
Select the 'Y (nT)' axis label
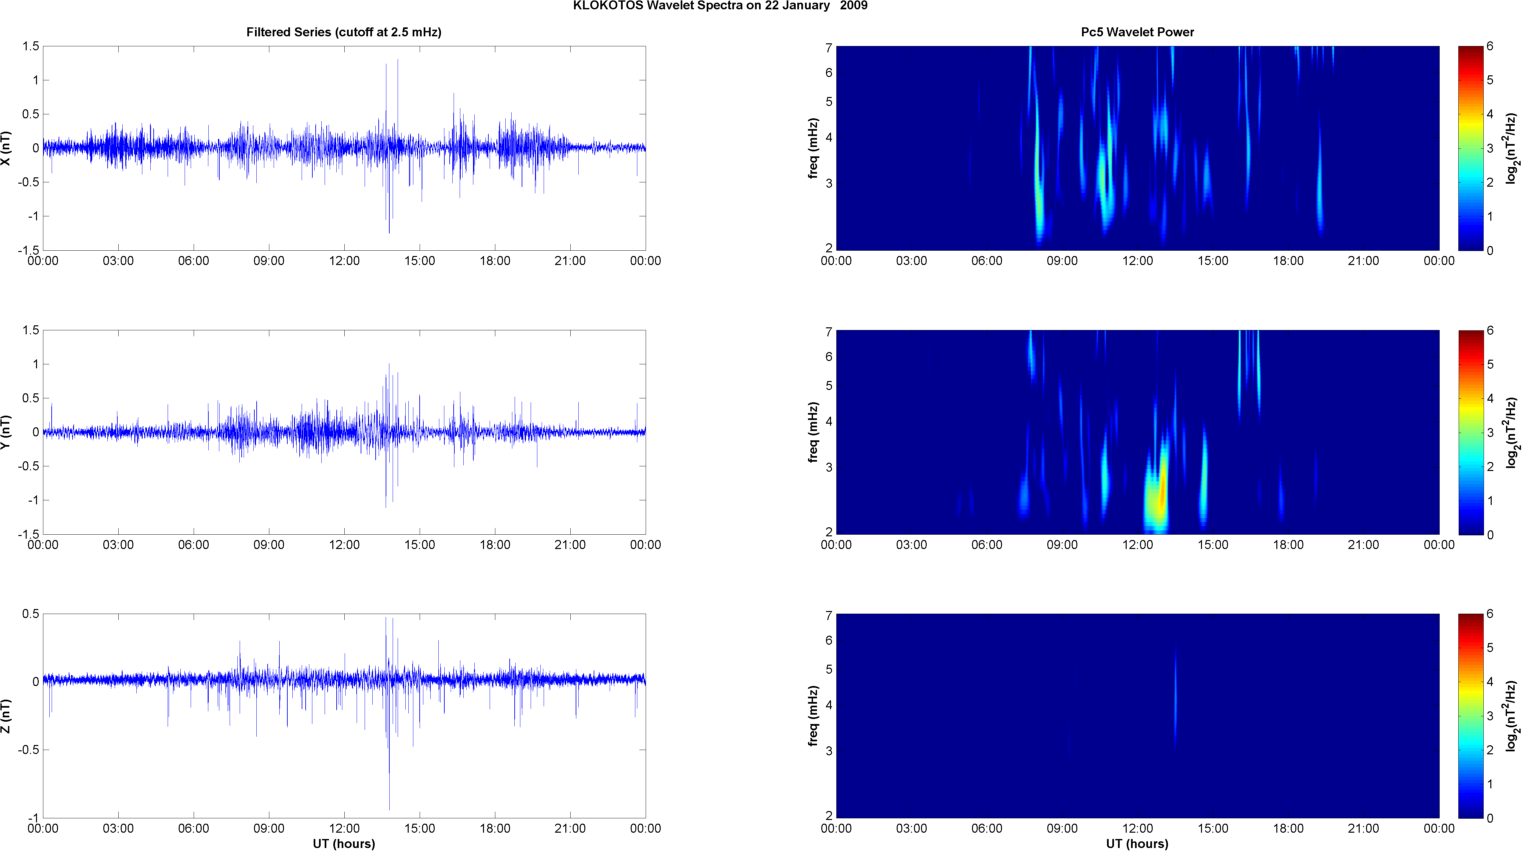pyautogui.click(x=7, y=432)
